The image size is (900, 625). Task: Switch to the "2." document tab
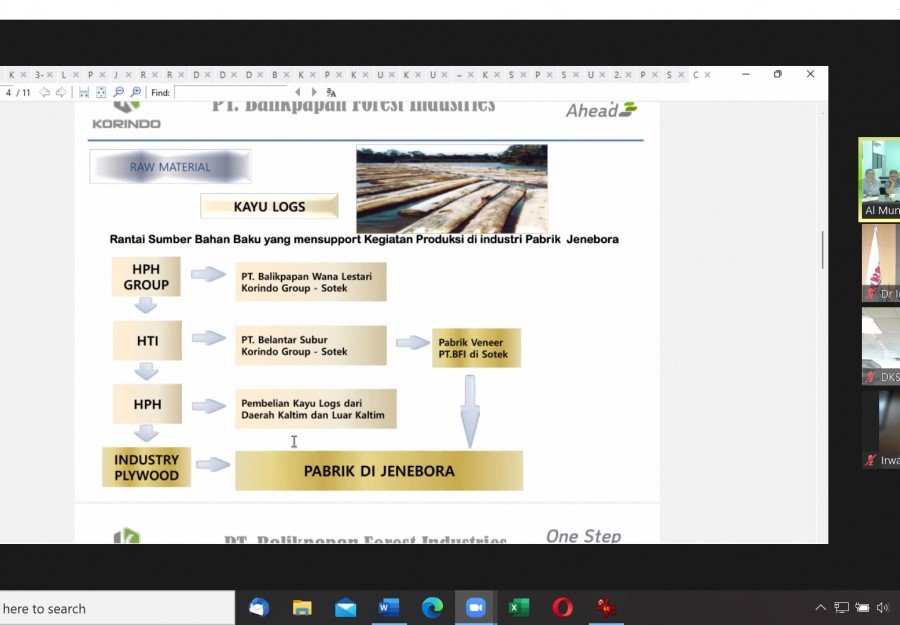[x=618, y=75]
